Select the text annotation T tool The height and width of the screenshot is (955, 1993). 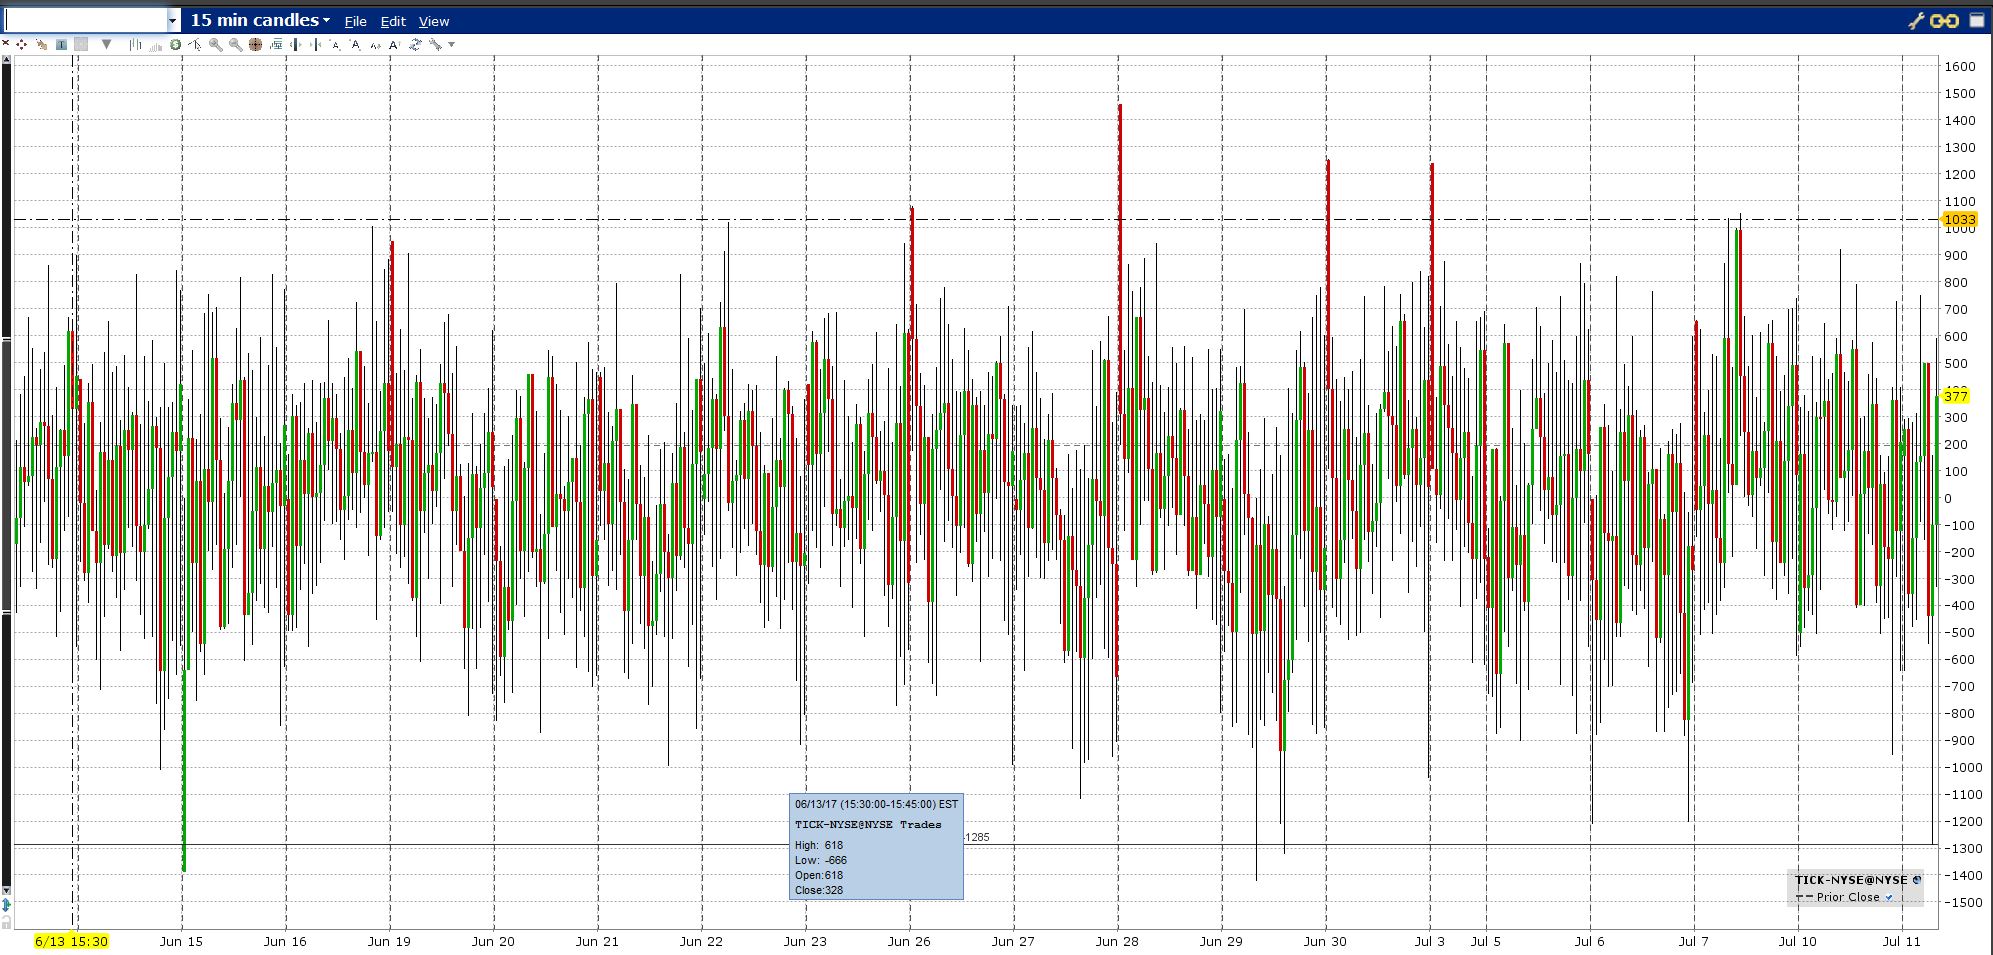coord(62,44)
